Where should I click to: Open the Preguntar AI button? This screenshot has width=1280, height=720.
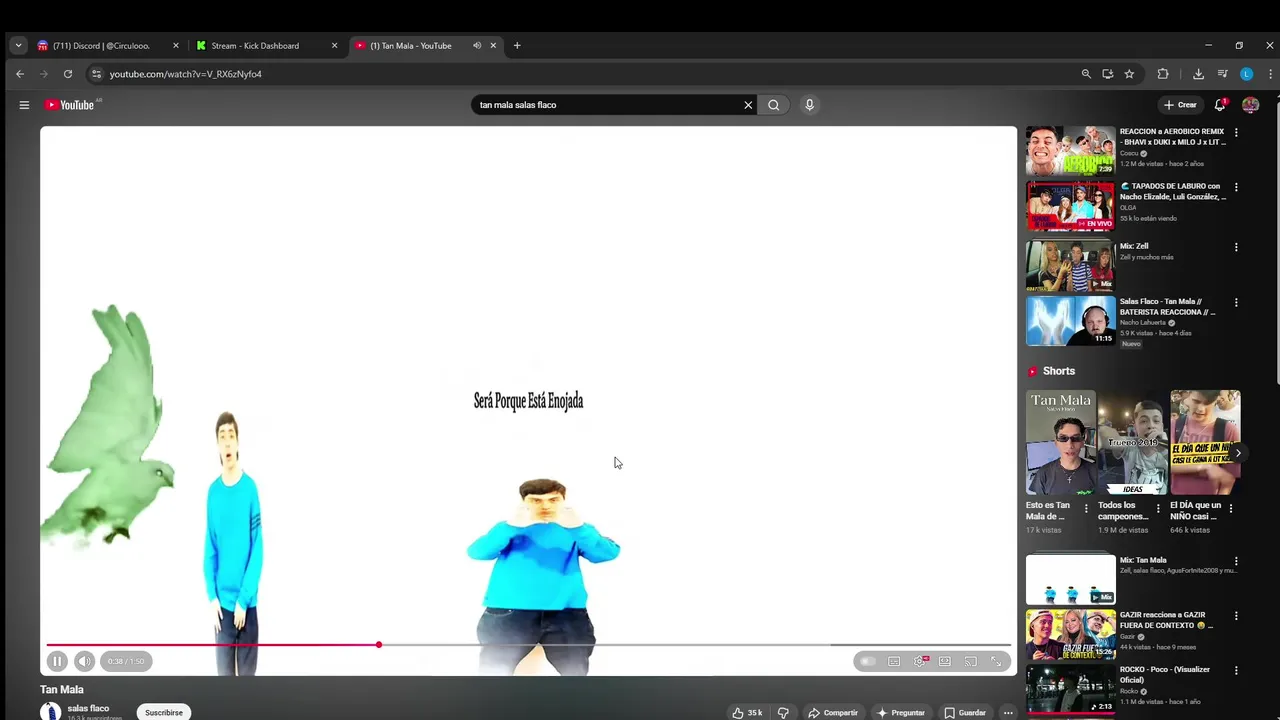pos(901,713)
